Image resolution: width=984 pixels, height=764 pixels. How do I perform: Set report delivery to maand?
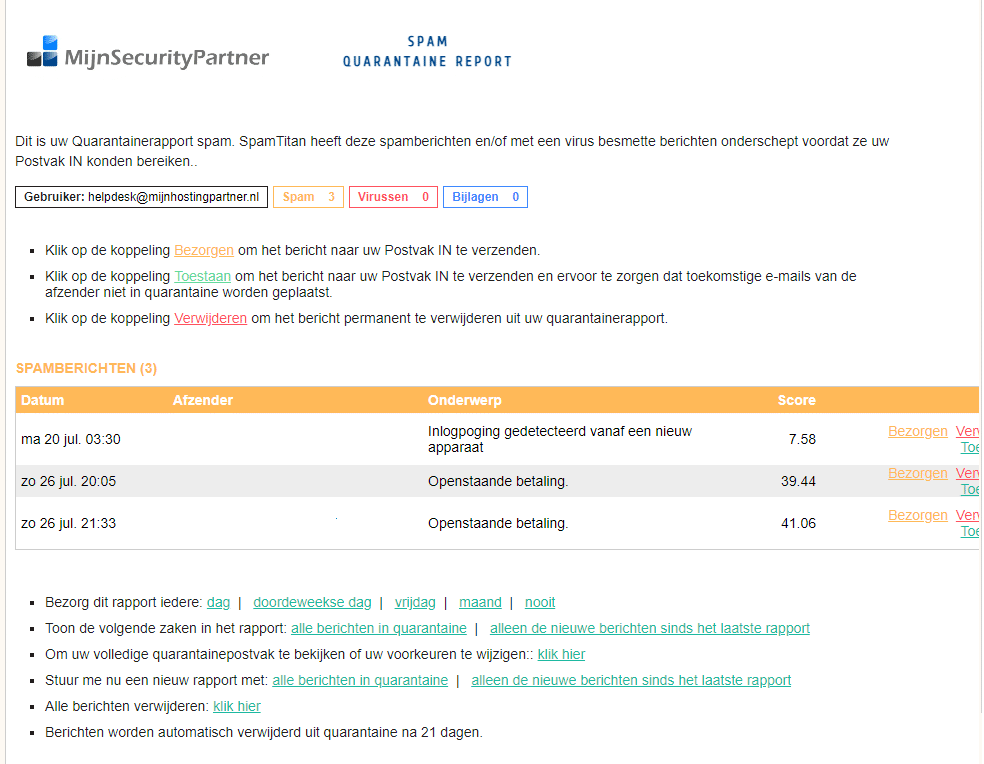pyautogui.click(x=480, y=603)
